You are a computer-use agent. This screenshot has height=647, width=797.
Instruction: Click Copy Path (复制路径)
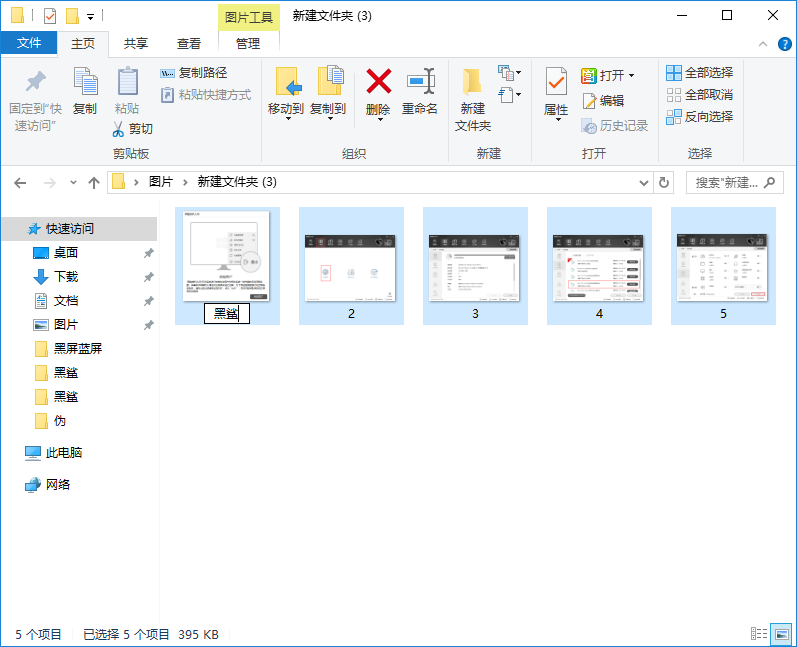pyautogui.click(x=194, y=72)
